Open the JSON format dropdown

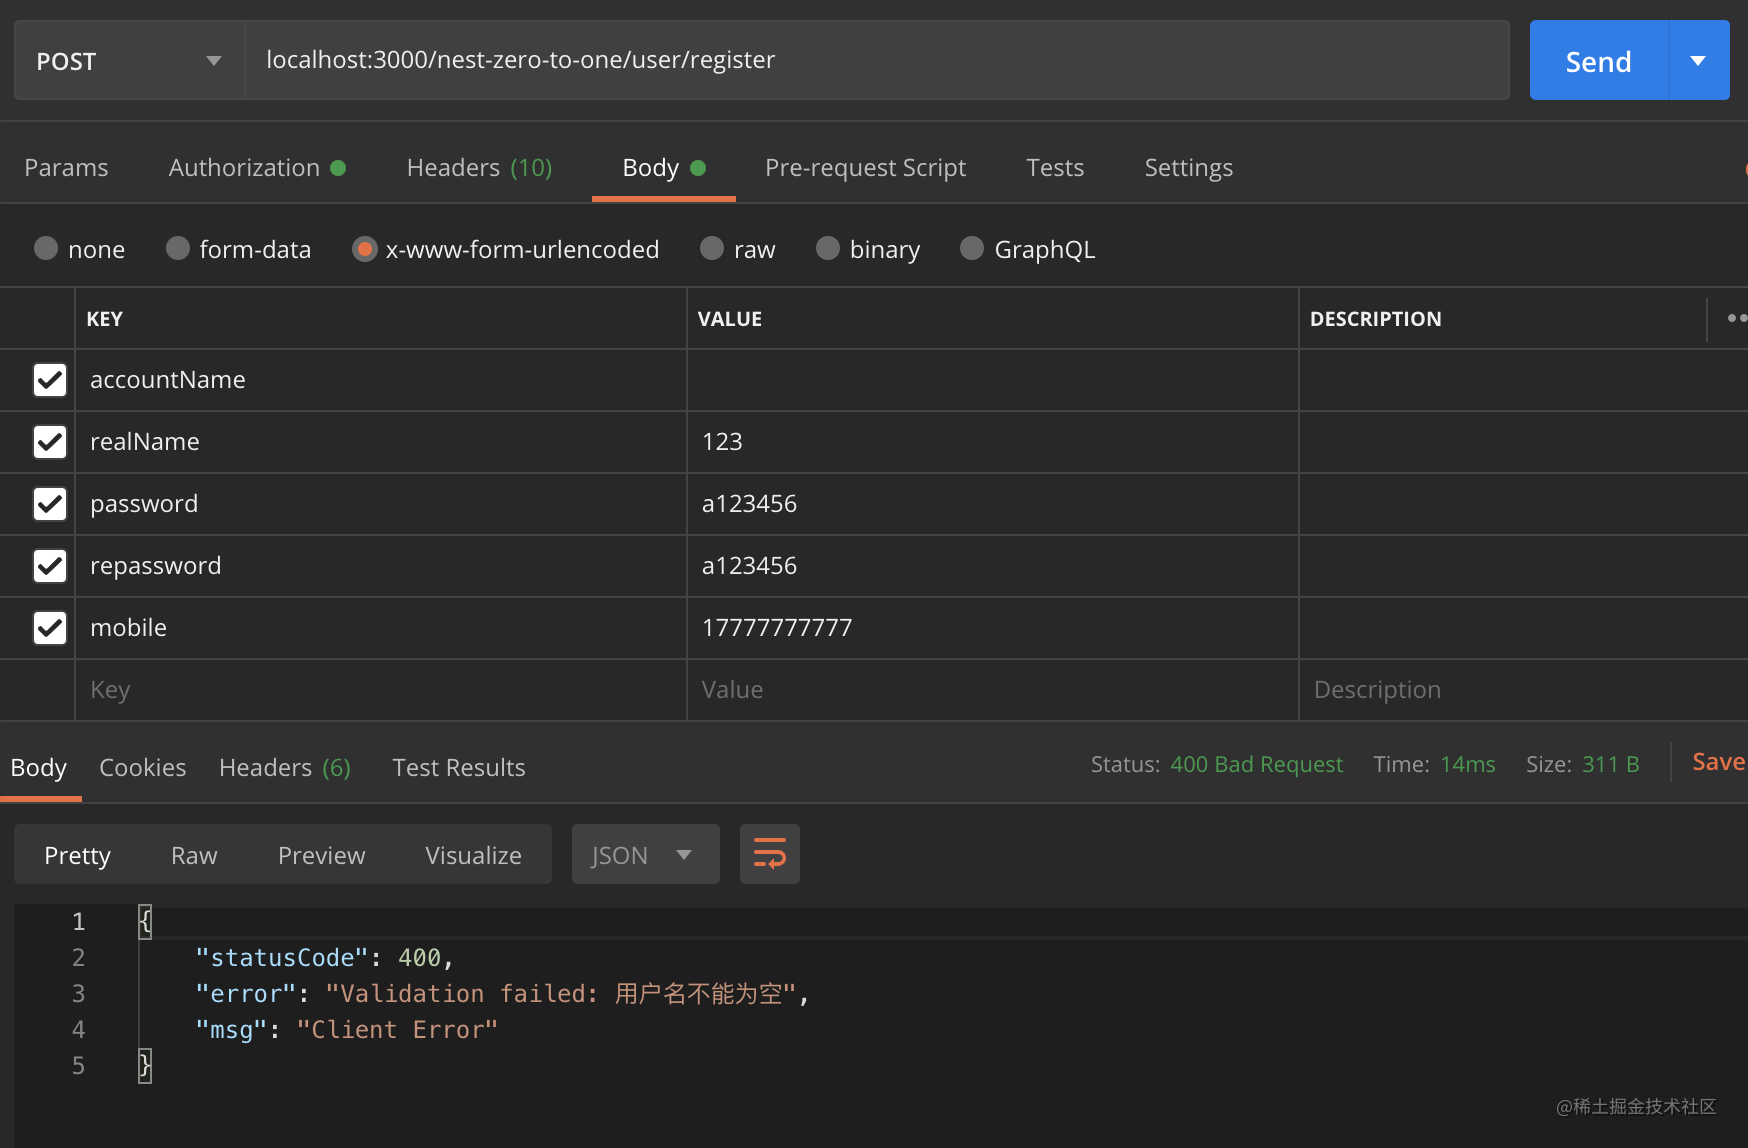point(646,854)
